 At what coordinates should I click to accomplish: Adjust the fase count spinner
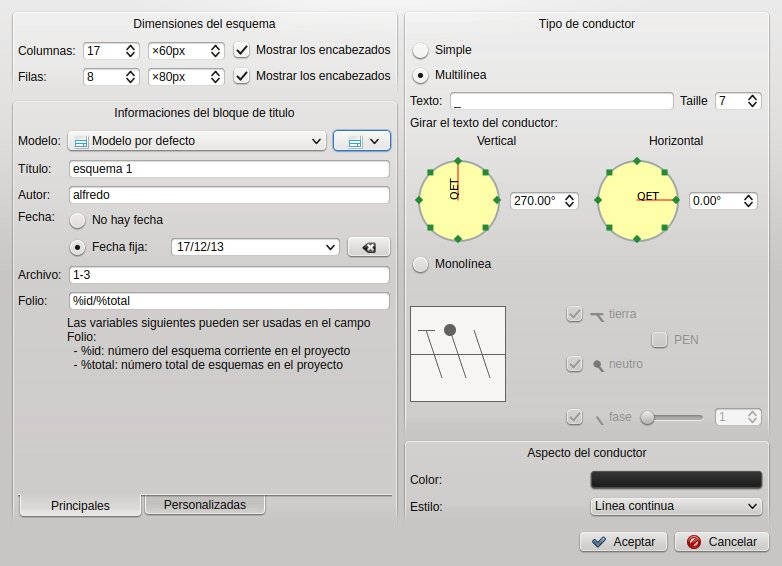738,417
